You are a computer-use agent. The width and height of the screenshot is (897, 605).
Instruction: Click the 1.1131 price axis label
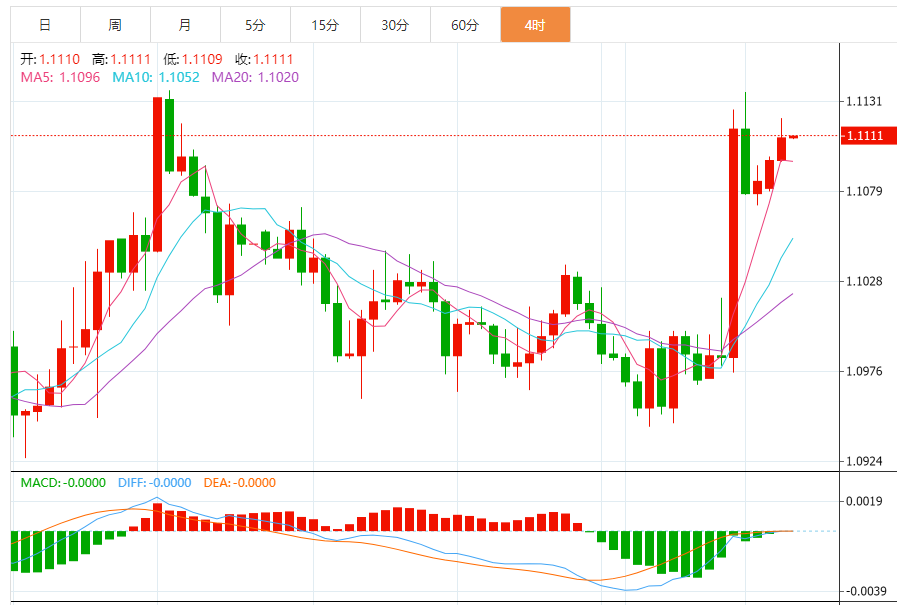pyautogui.click(x=864, y=102)
